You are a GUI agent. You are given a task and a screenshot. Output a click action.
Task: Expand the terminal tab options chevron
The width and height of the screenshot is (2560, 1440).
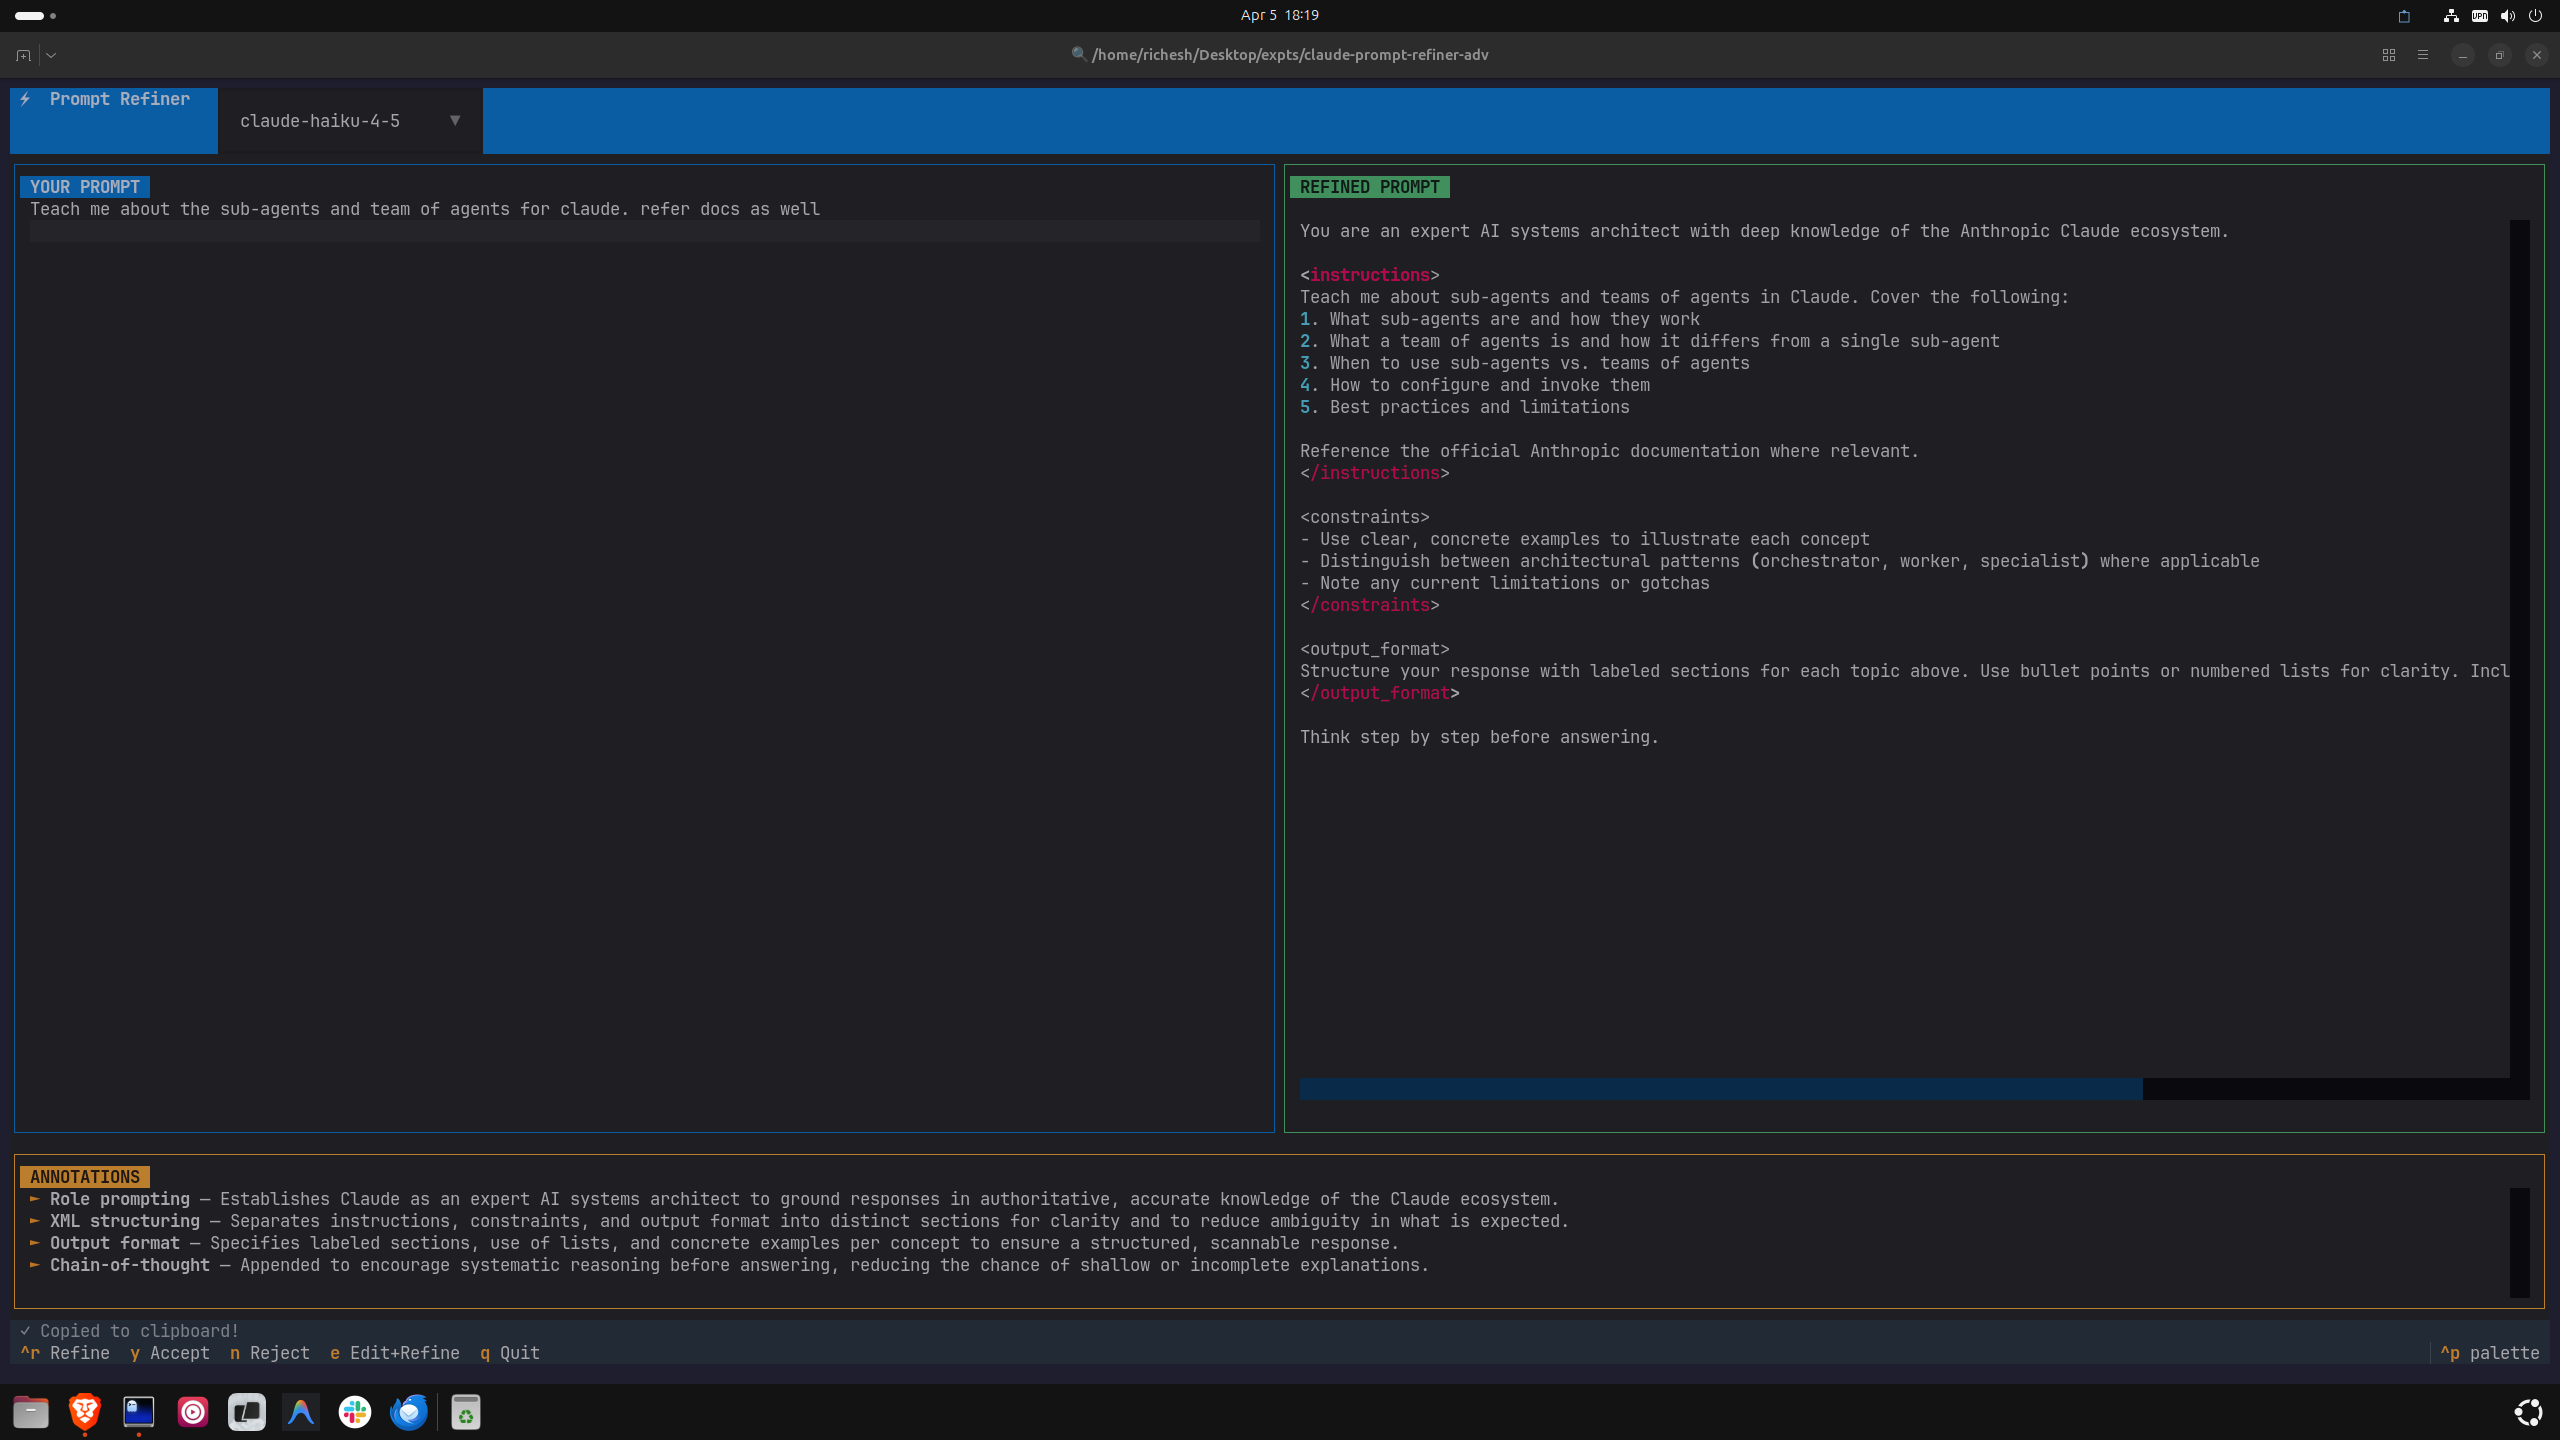tap(51, 55)
